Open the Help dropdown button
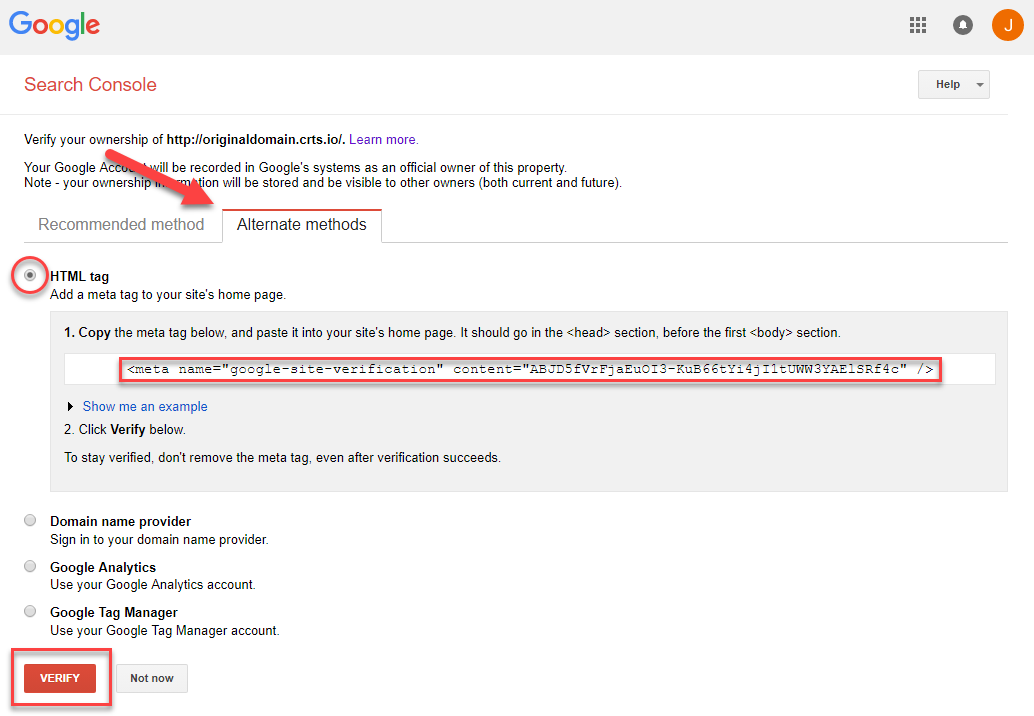The height and width of the screenshot is (716, 1034). (954, 84)
